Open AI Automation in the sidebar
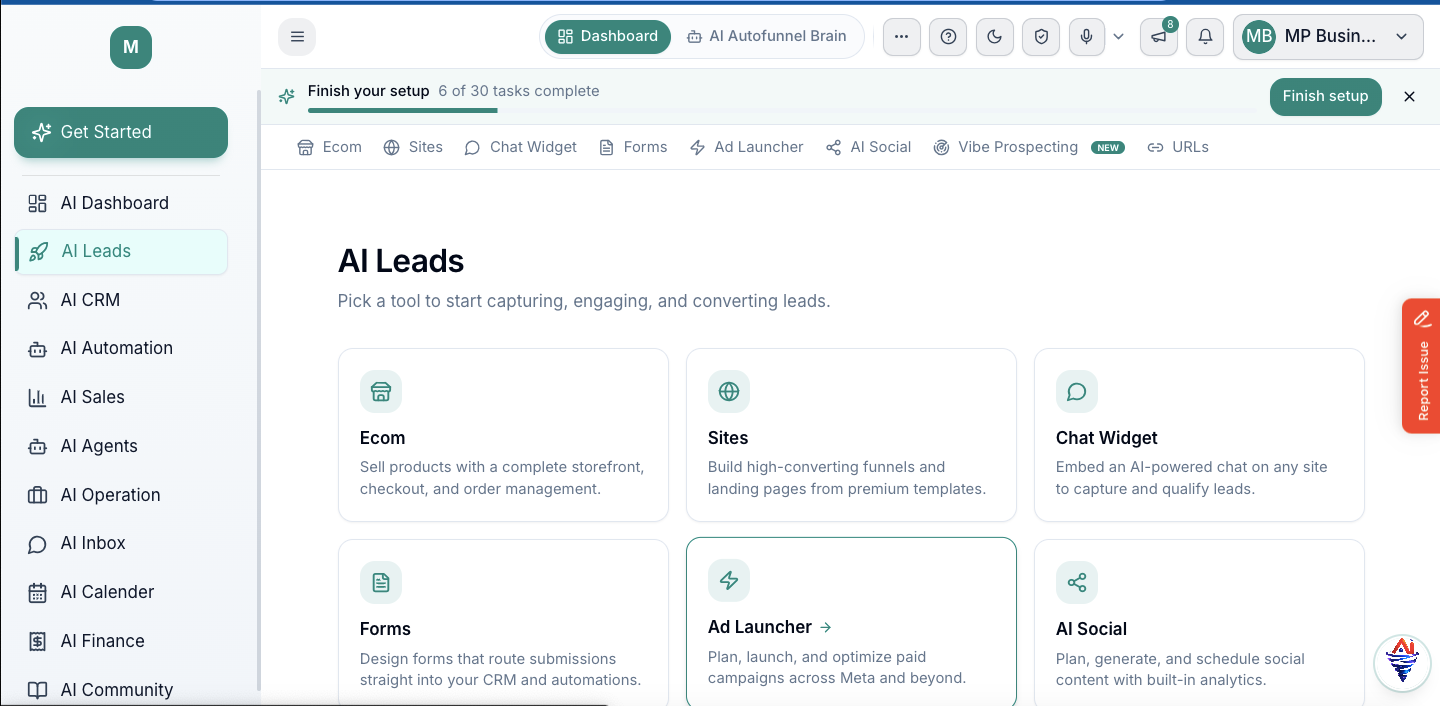1440x706 pixels. point(121,348)
